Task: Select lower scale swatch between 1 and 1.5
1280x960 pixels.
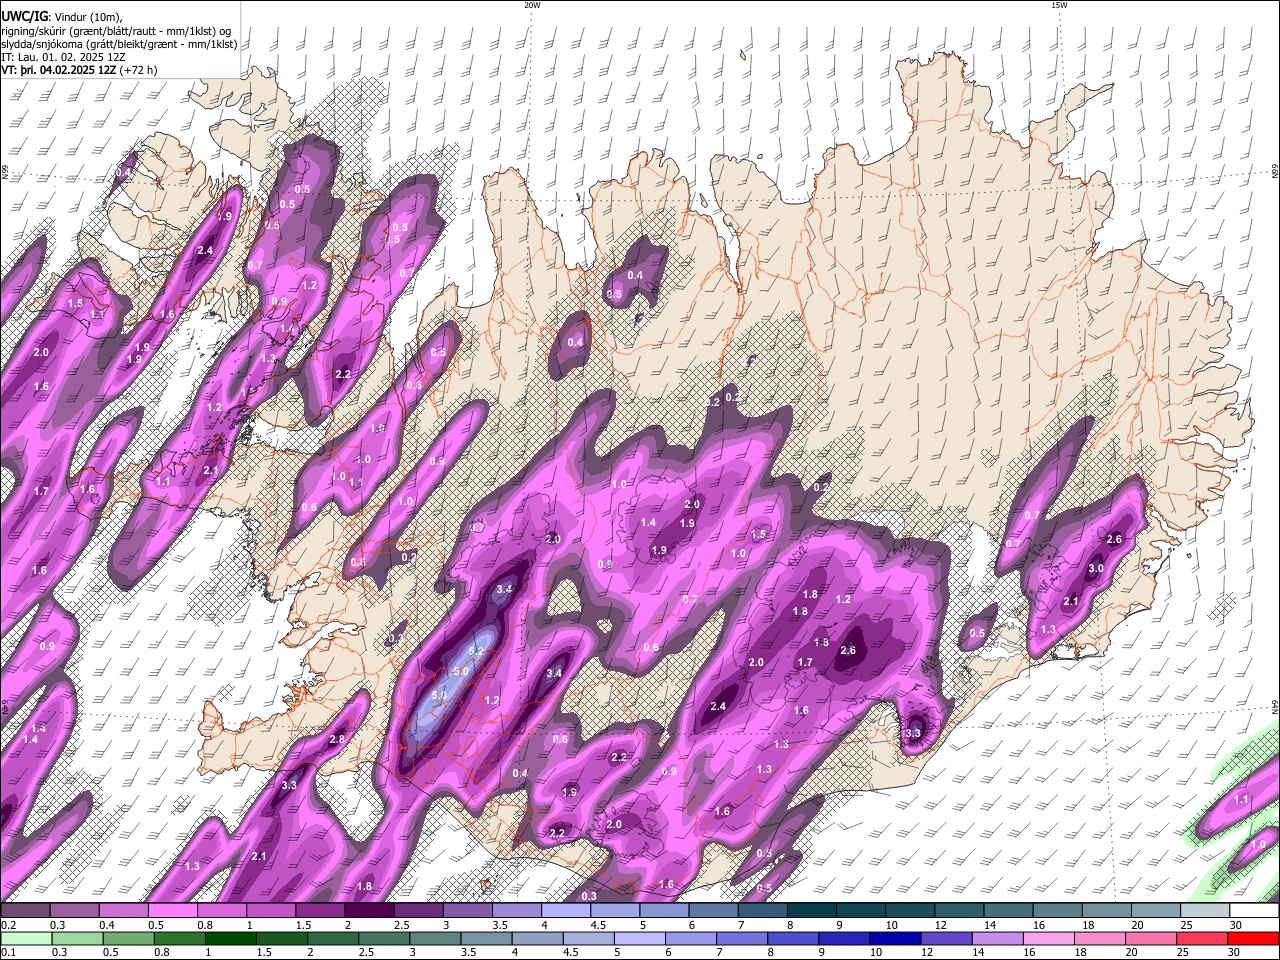Action: coord(230,938)
